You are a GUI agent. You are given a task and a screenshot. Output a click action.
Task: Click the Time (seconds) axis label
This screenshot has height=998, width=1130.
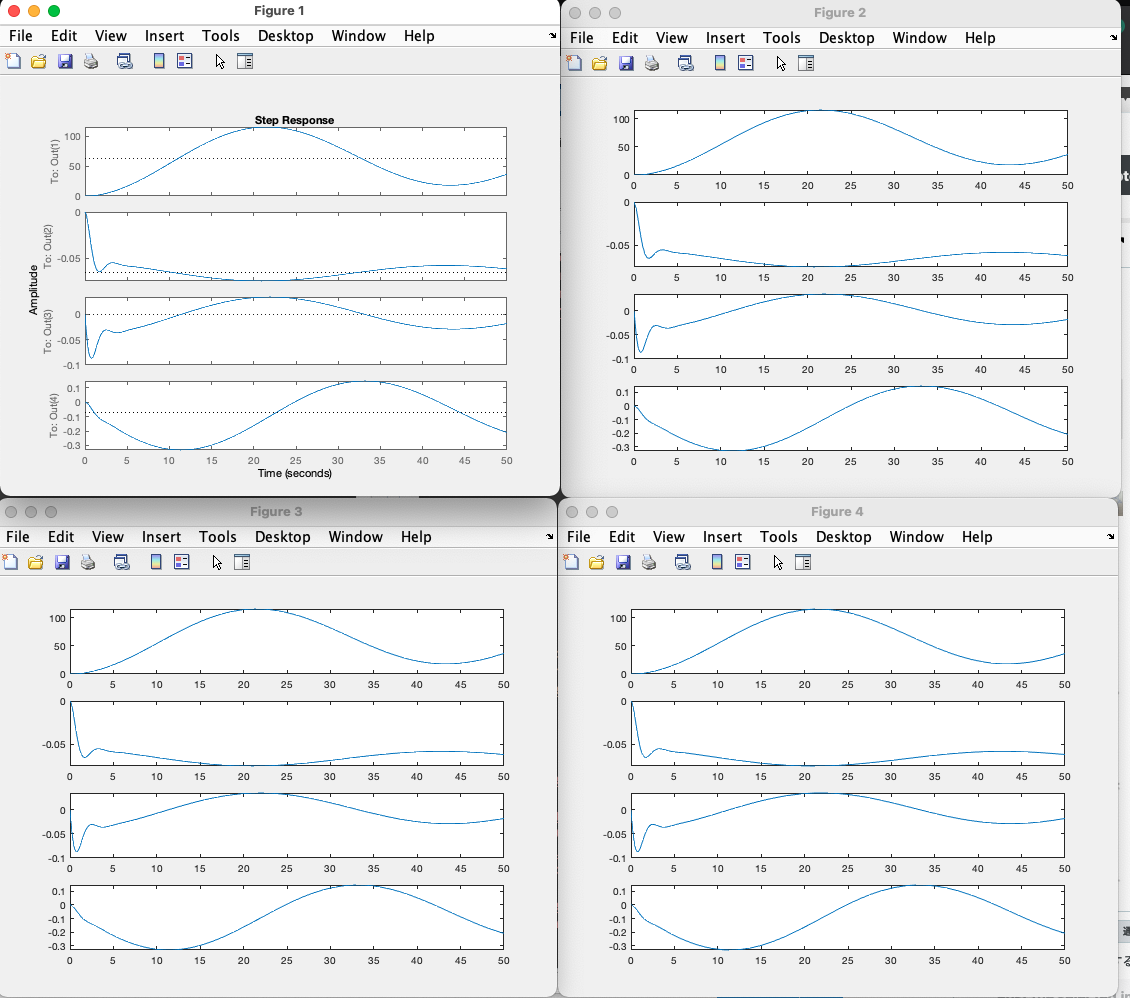(x=295, y=473)
